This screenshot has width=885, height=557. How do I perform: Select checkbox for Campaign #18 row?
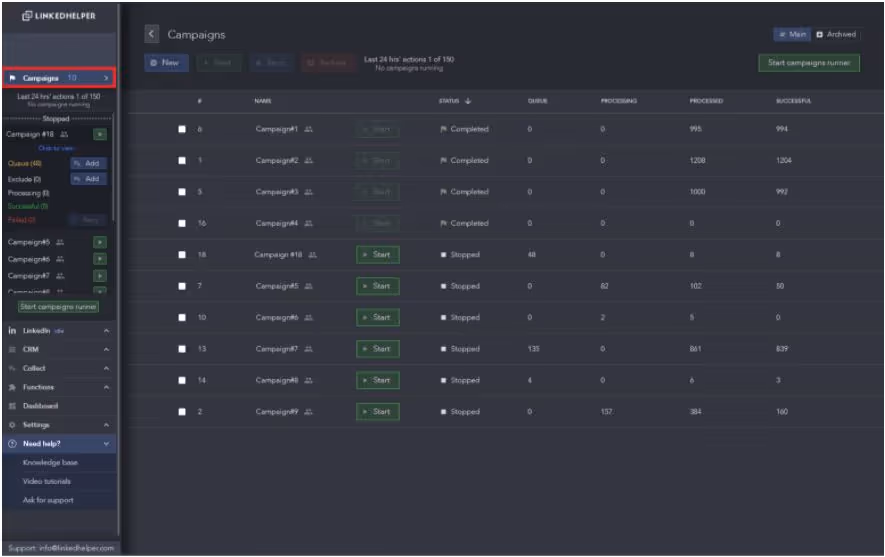182,255
